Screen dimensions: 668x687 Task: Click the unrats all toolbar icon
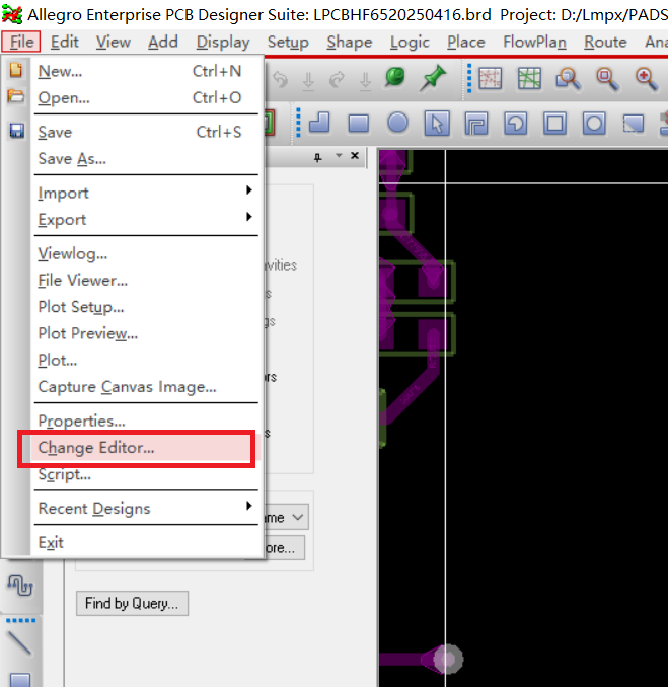pos(490,78)
